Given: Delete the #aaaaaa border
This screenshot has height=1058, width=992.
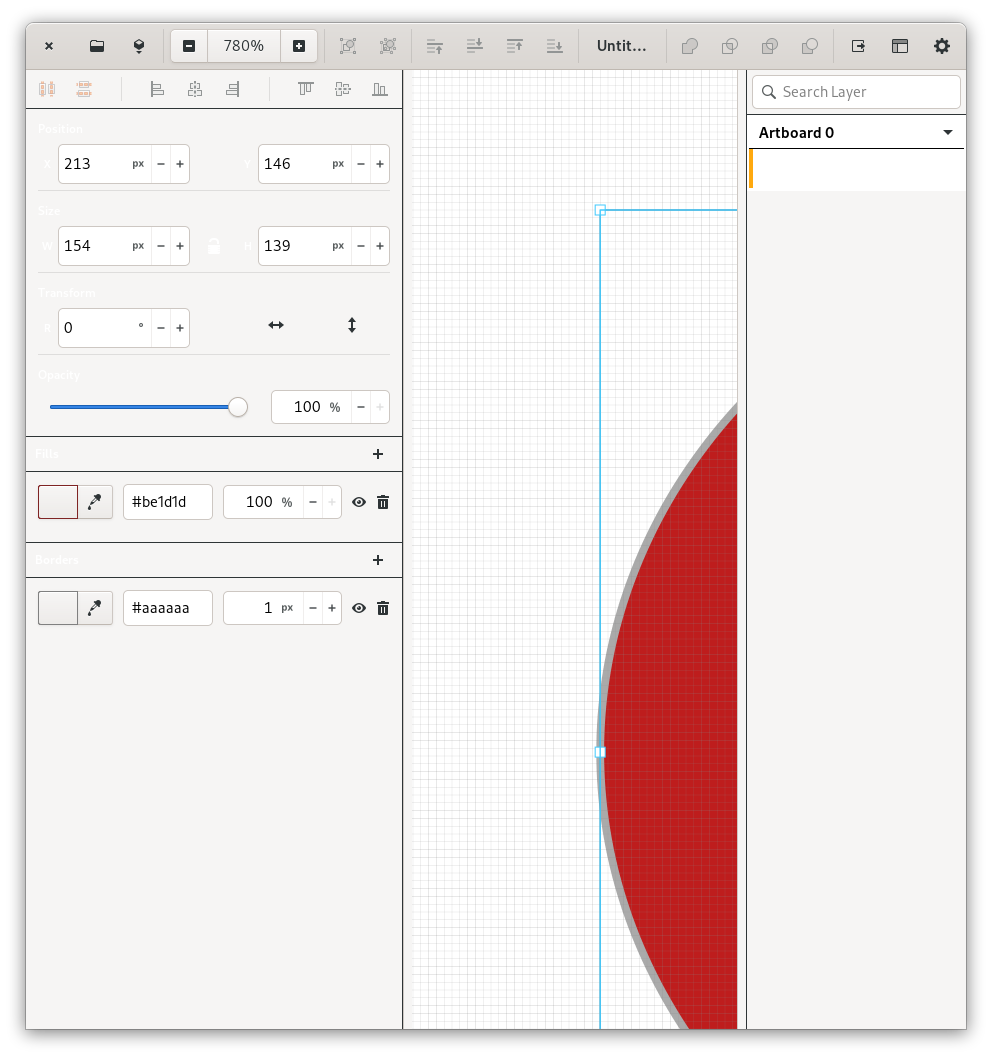Looking at the screenshot, I should 383,608.
